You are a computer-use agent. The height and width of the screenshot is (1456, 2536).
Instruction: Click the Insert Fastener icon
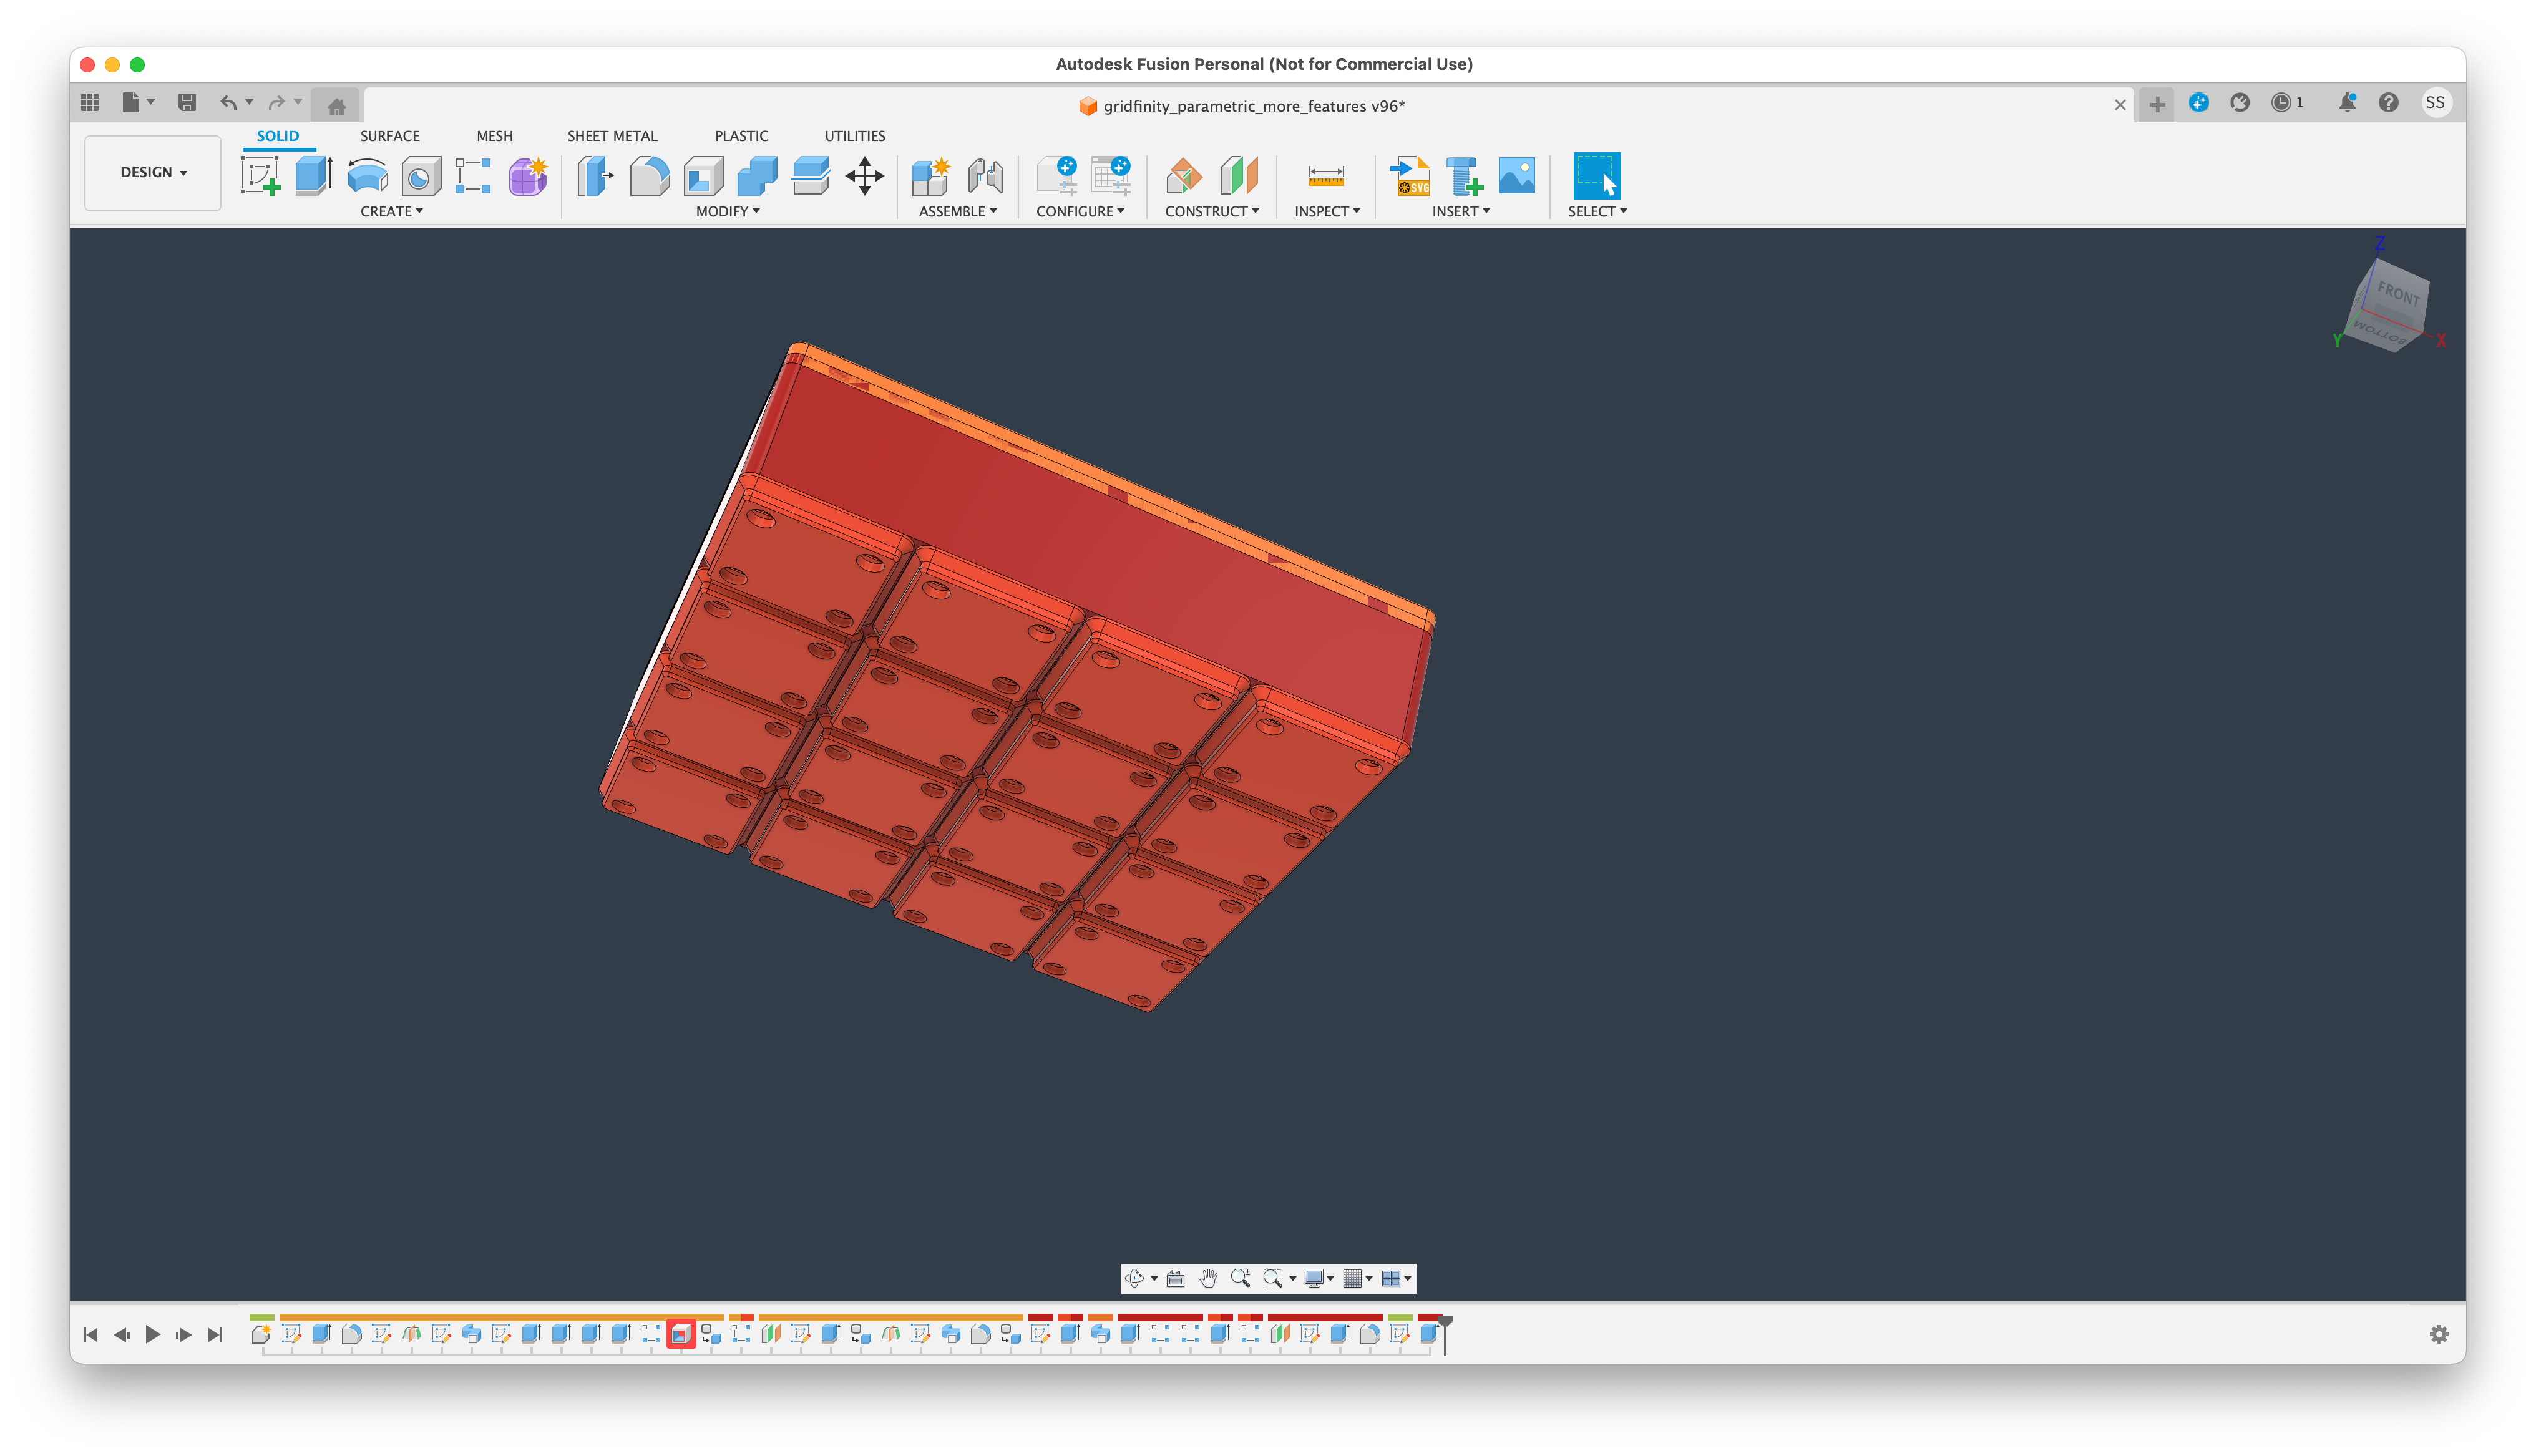click(x=1465, y=176)
